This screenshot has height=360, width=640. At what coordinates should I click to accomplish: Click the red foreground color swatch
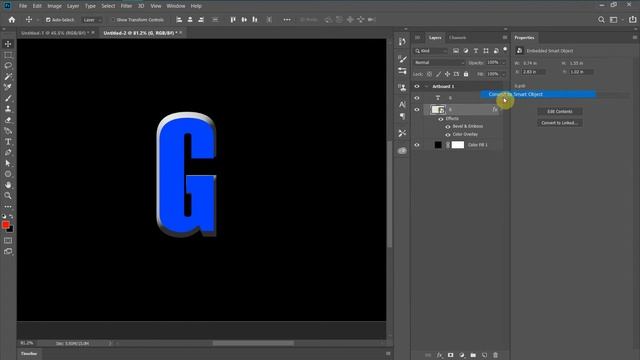pos(6,225)
